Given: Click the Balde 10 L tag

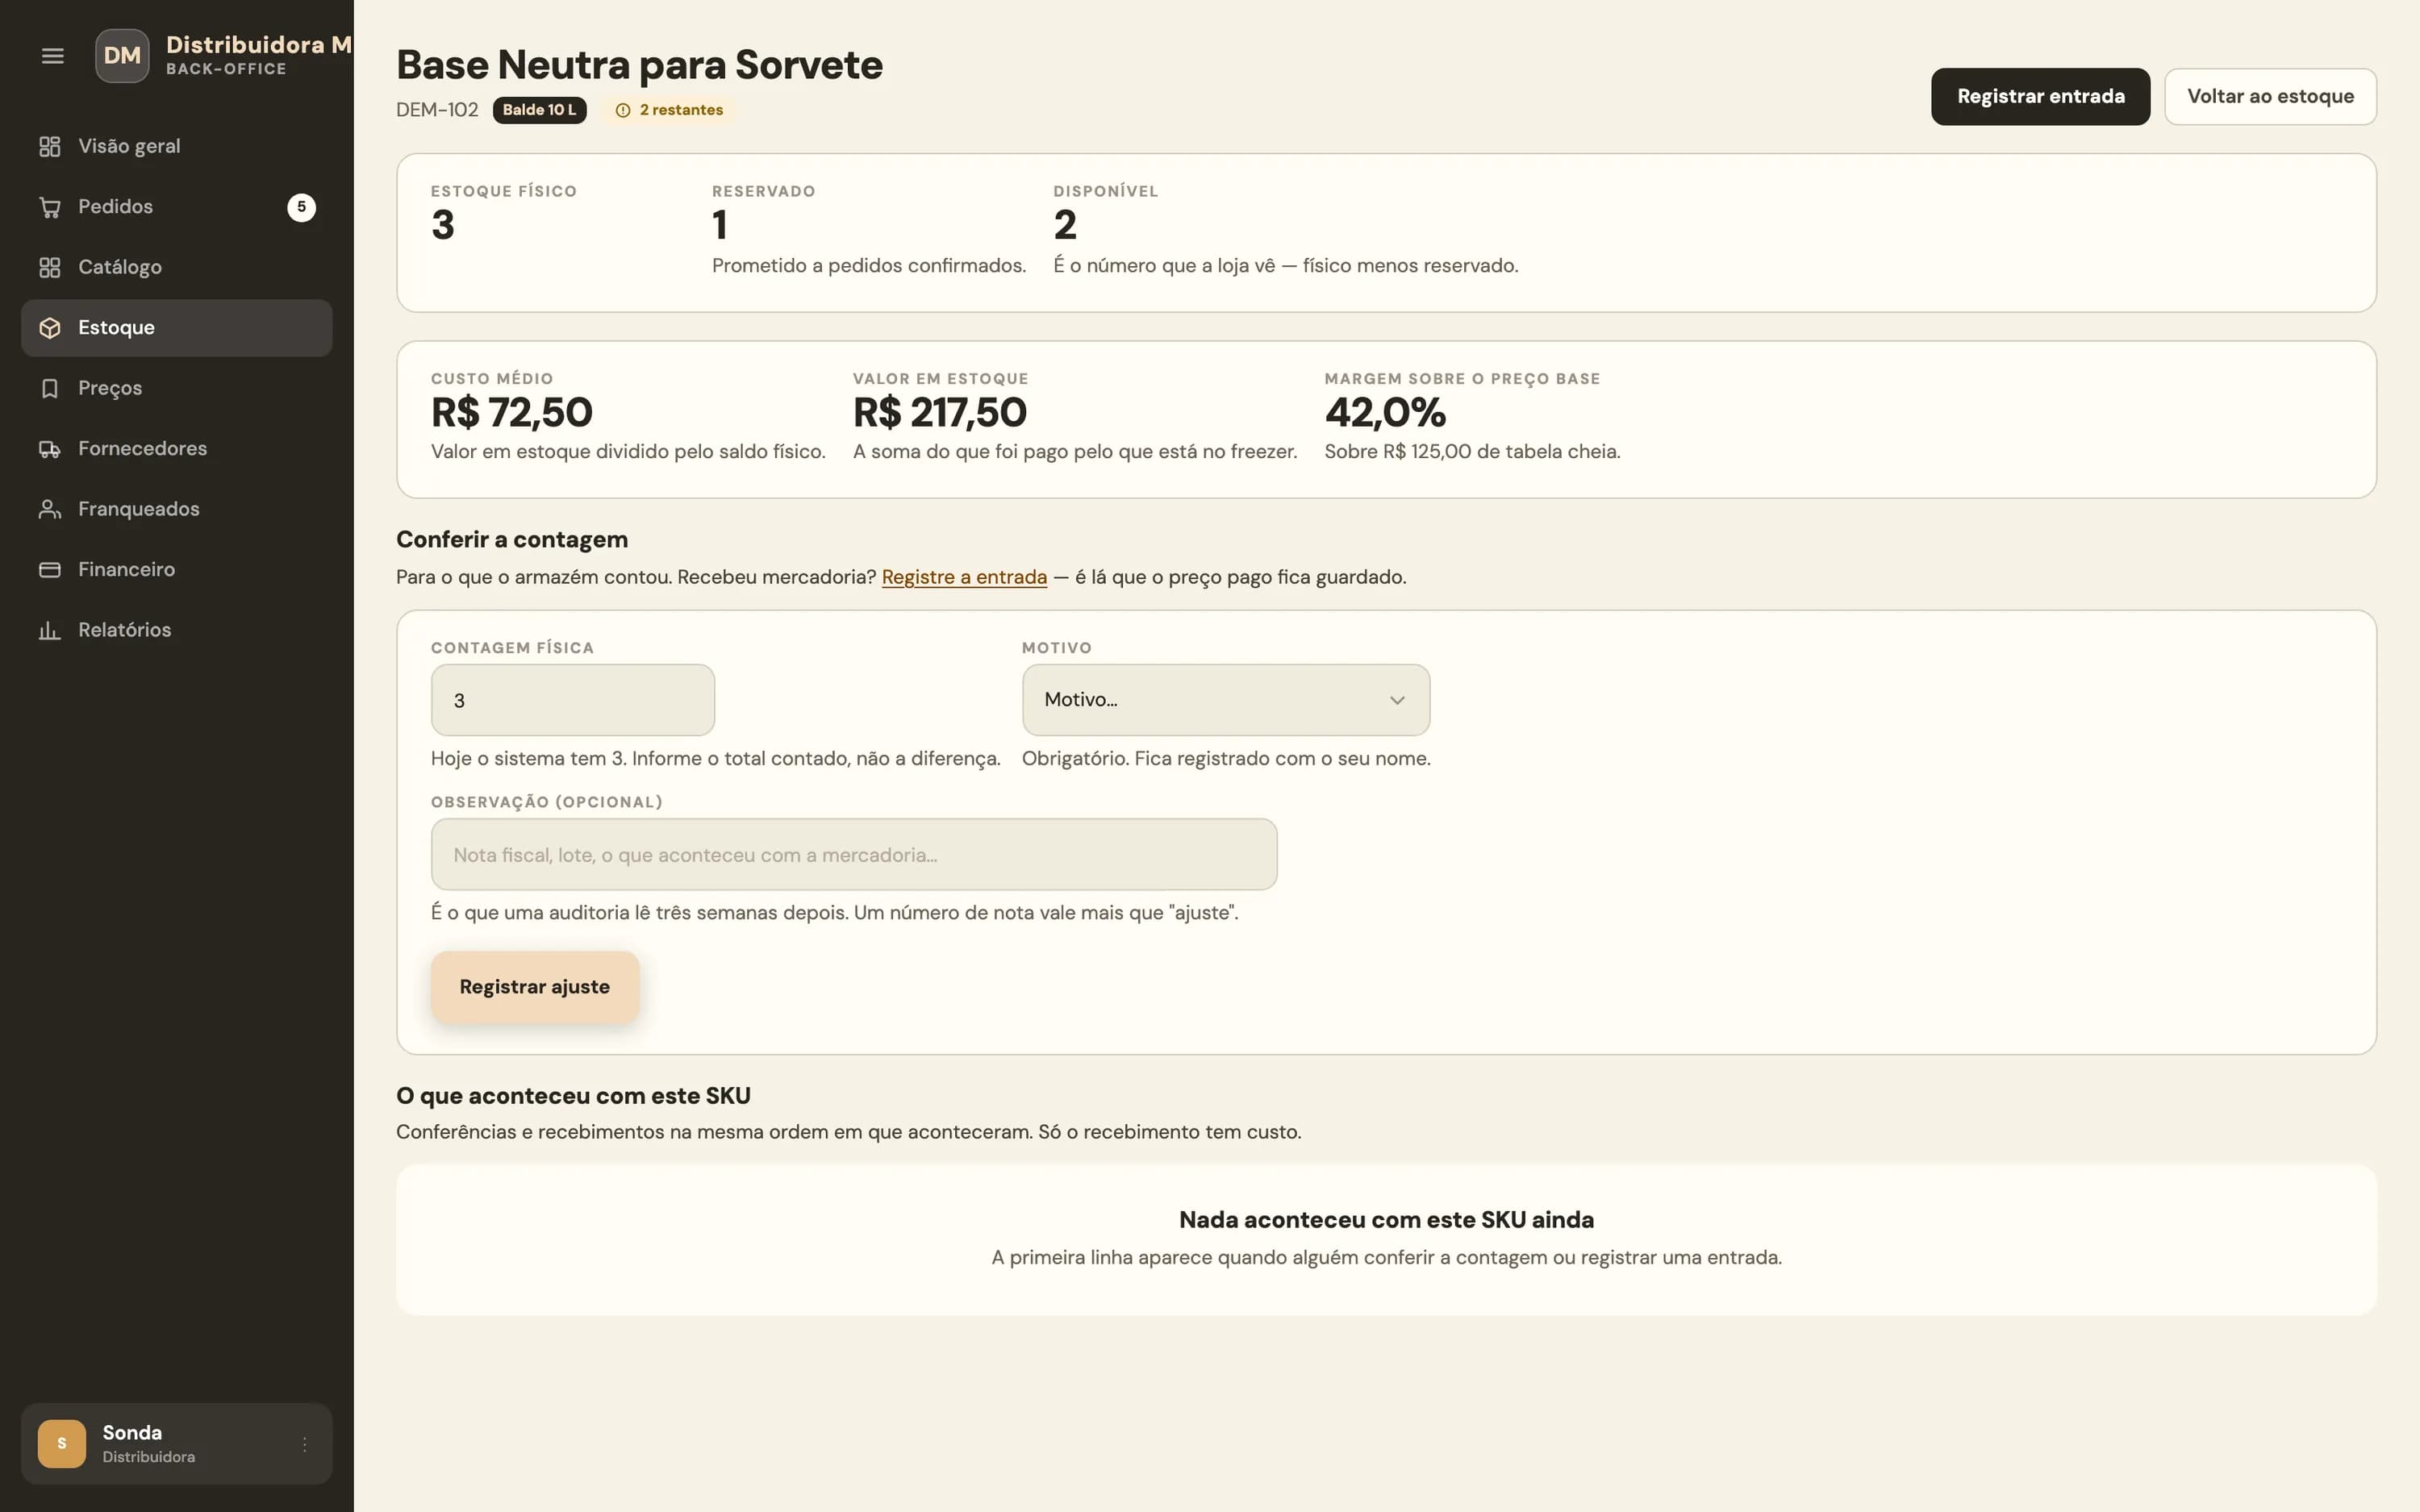Looking at the screenshot, I should (x=539, y=110).
